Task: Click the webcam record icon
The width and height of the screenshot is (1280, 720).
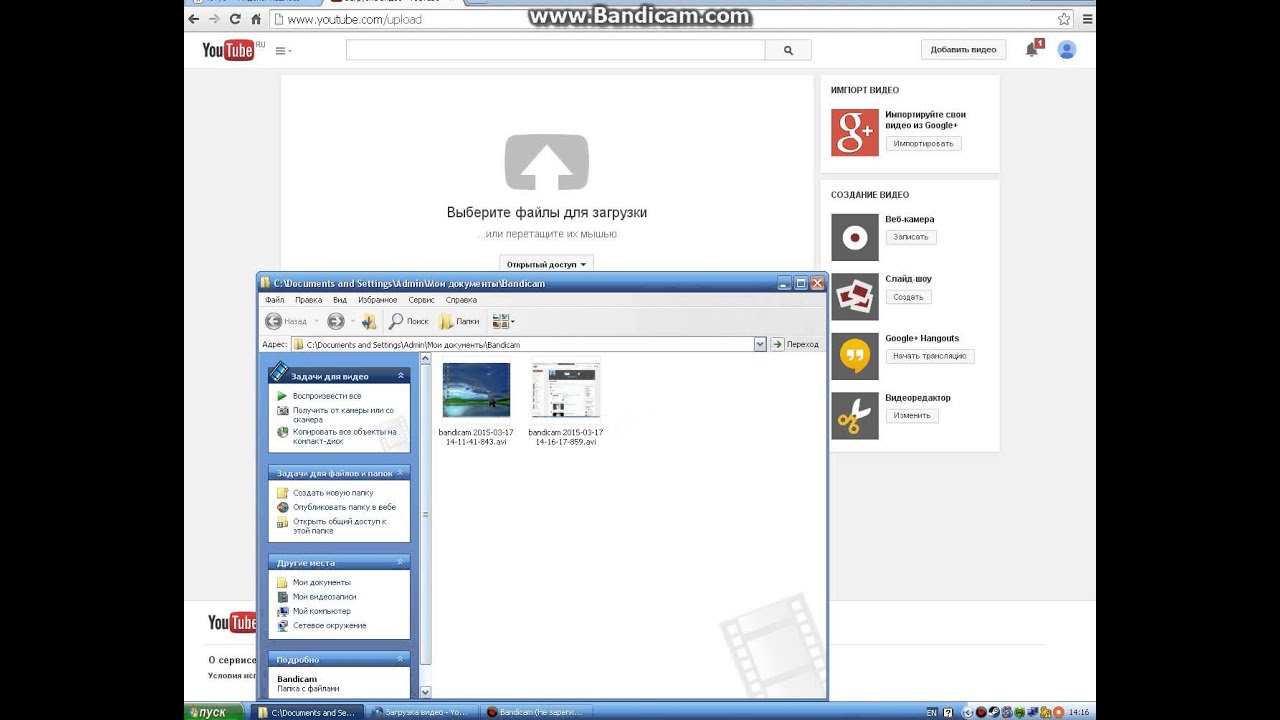Action: click(x=855, y=238)
